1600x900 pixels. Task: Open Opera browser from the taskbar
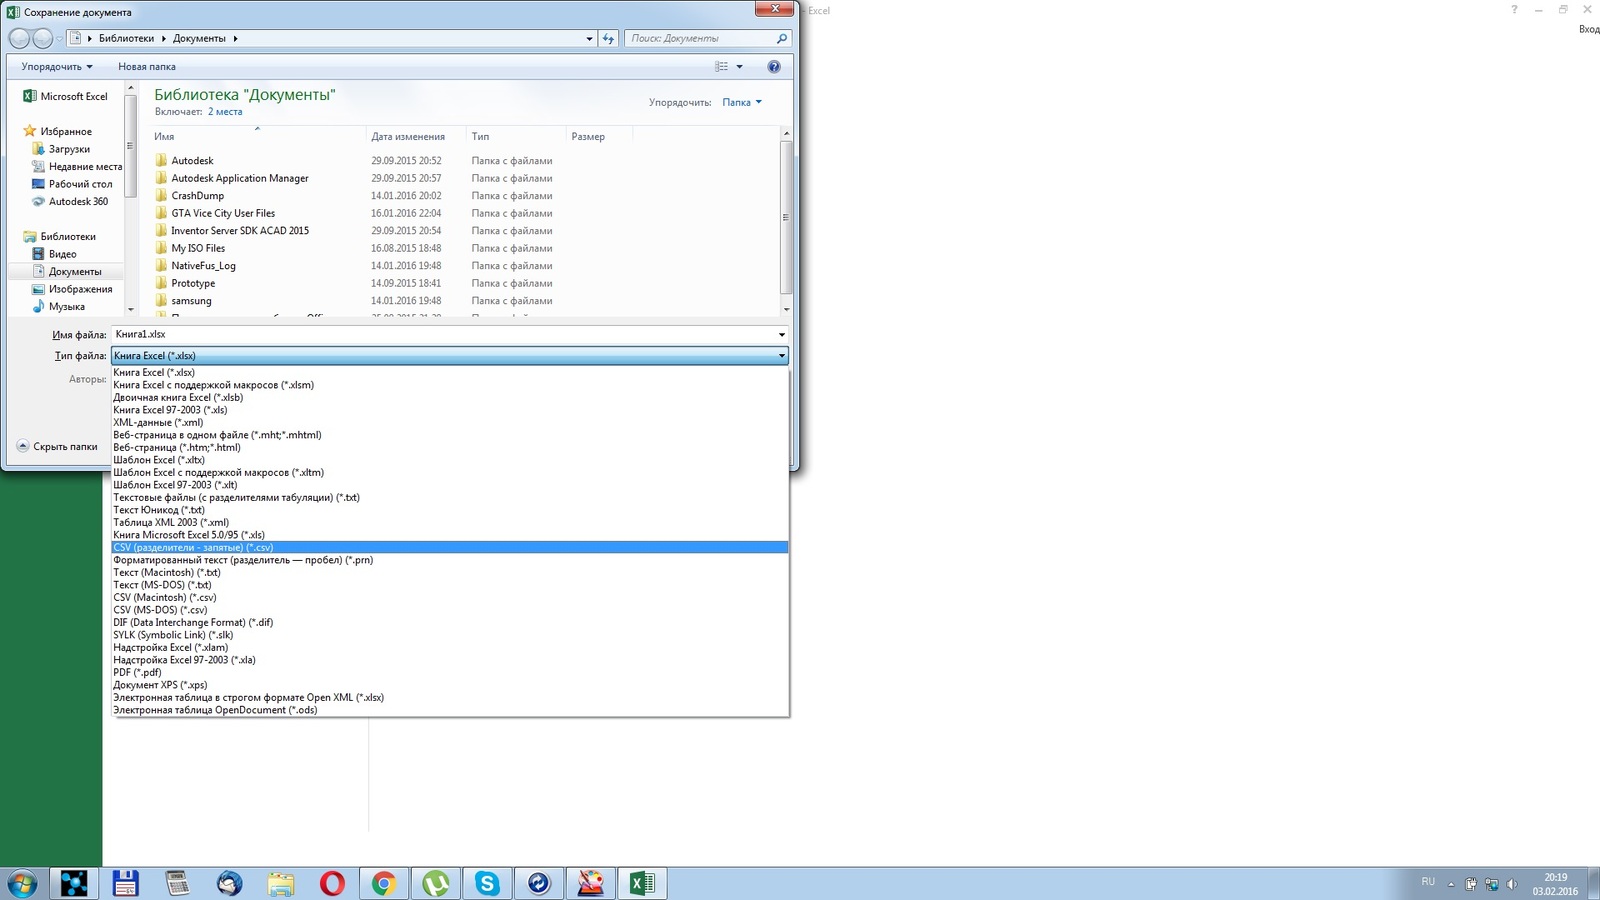pyautogui.click(x=332, y=883)
